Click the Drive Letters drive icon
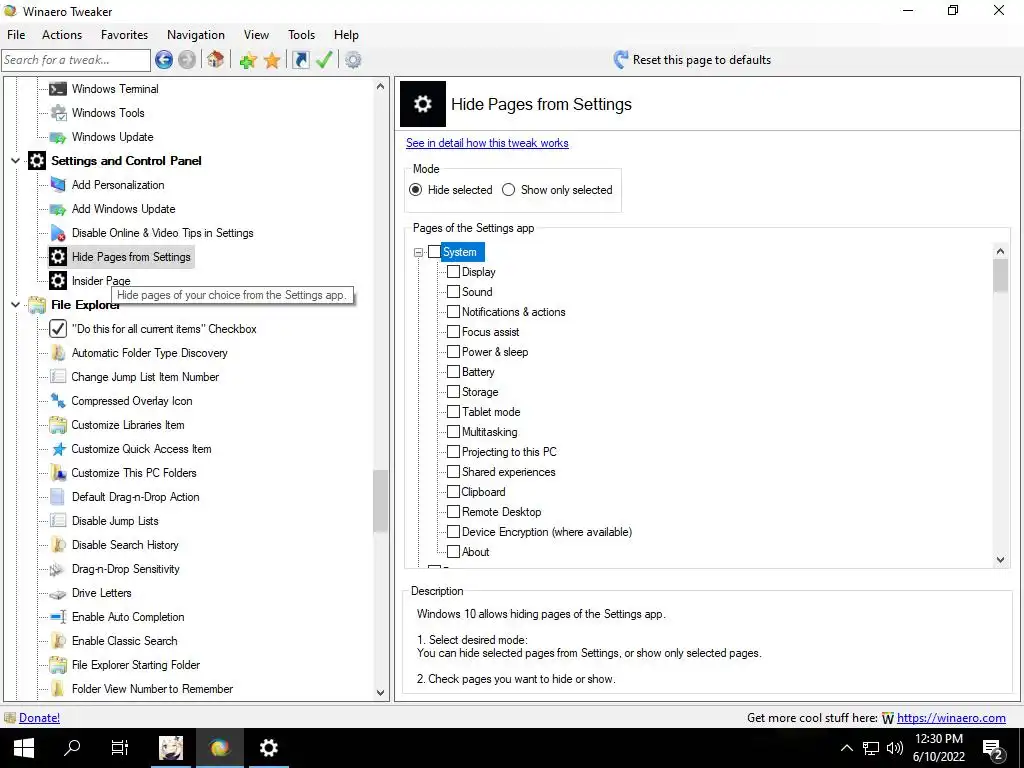The height and width of the screenshot is (768, 1024). coord(58,594)
